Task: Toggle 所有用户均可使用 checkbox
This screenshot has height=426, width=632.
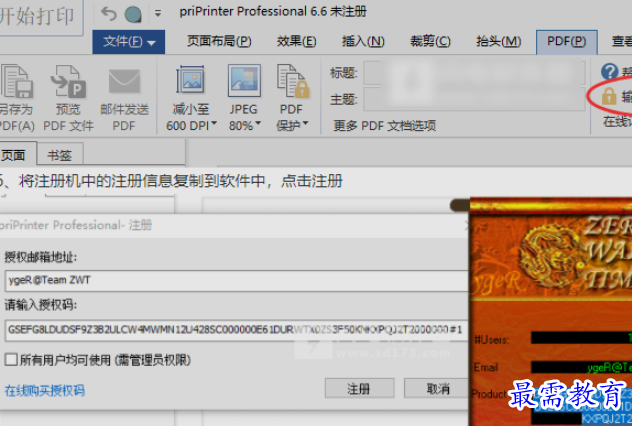Action: click(x=11, y=360)
